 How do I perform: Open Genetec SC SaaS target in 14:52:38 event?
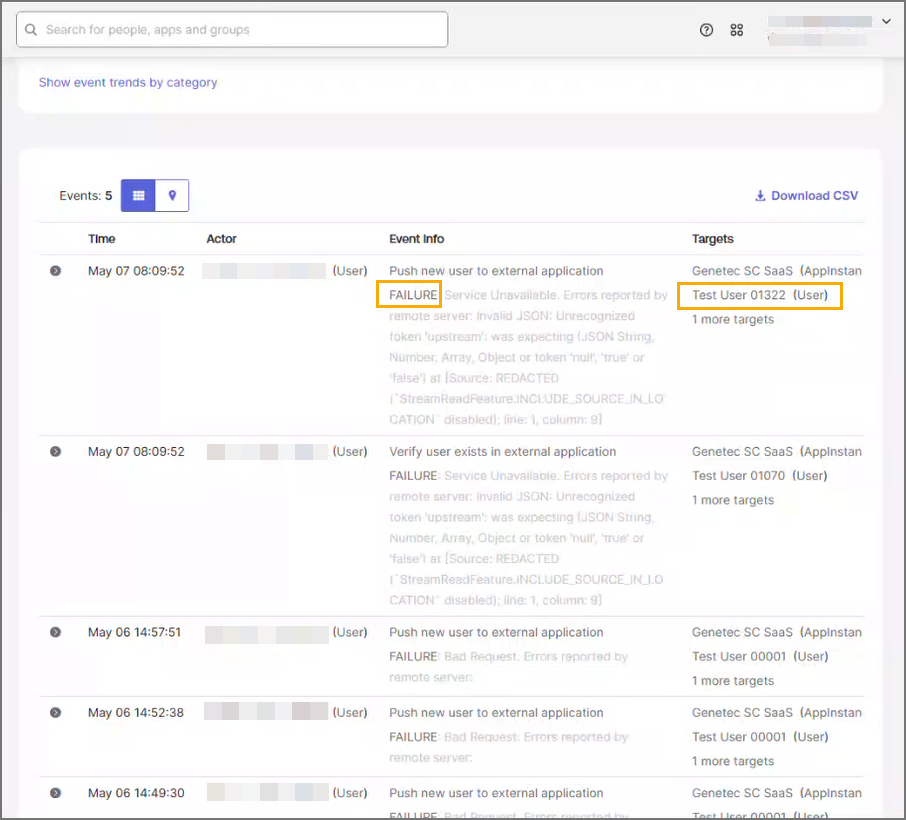click(777, 713)
